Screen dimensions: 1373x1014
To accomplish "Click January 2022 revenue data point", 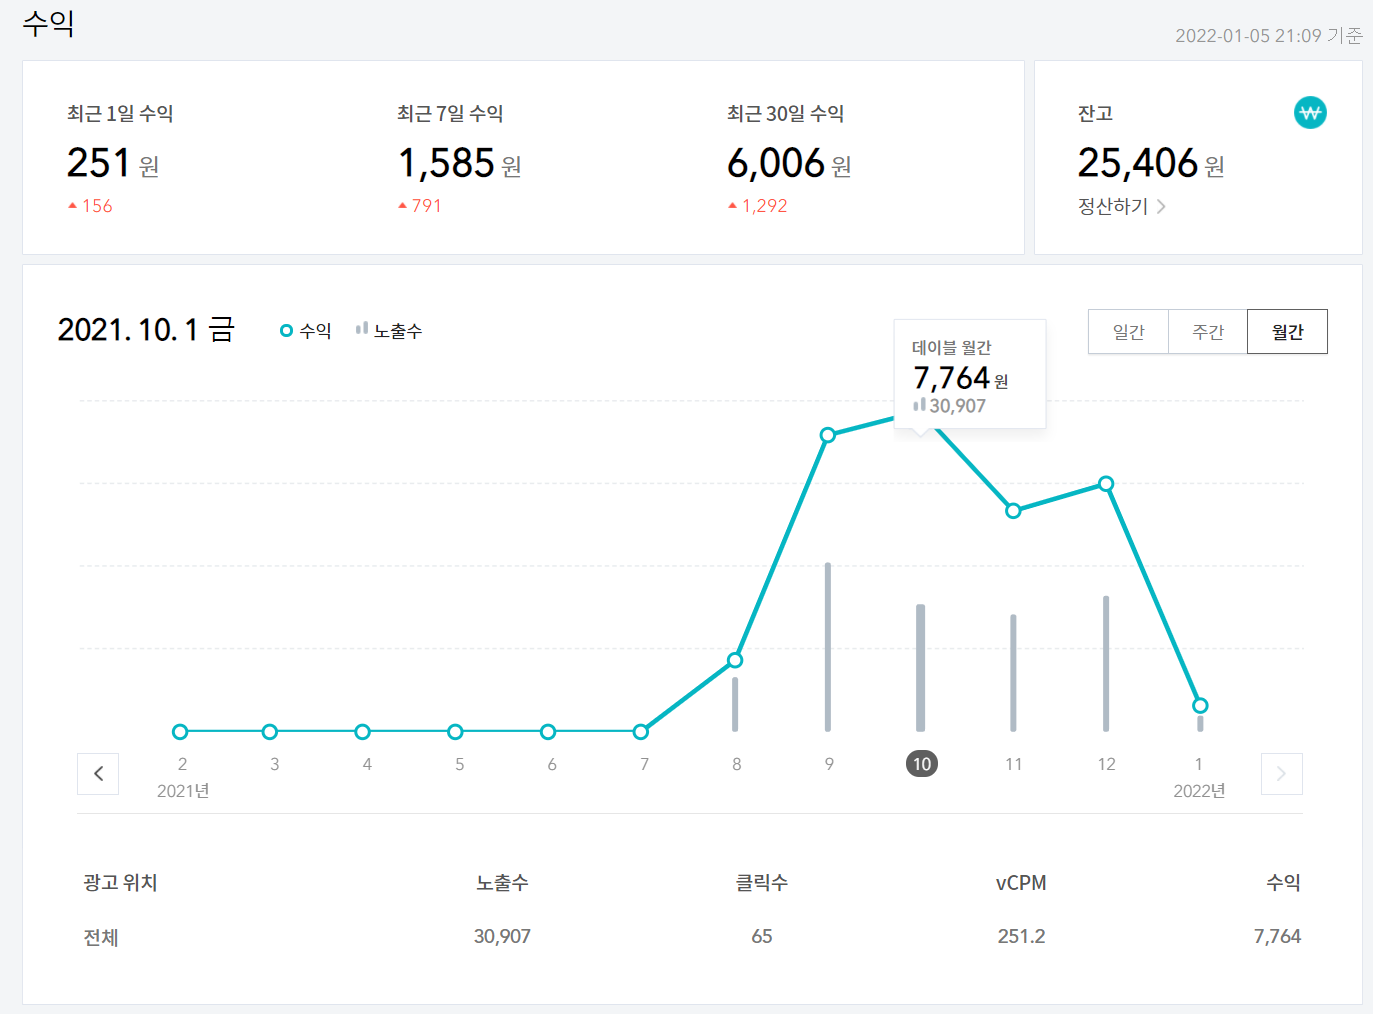I will point(1200,706).
